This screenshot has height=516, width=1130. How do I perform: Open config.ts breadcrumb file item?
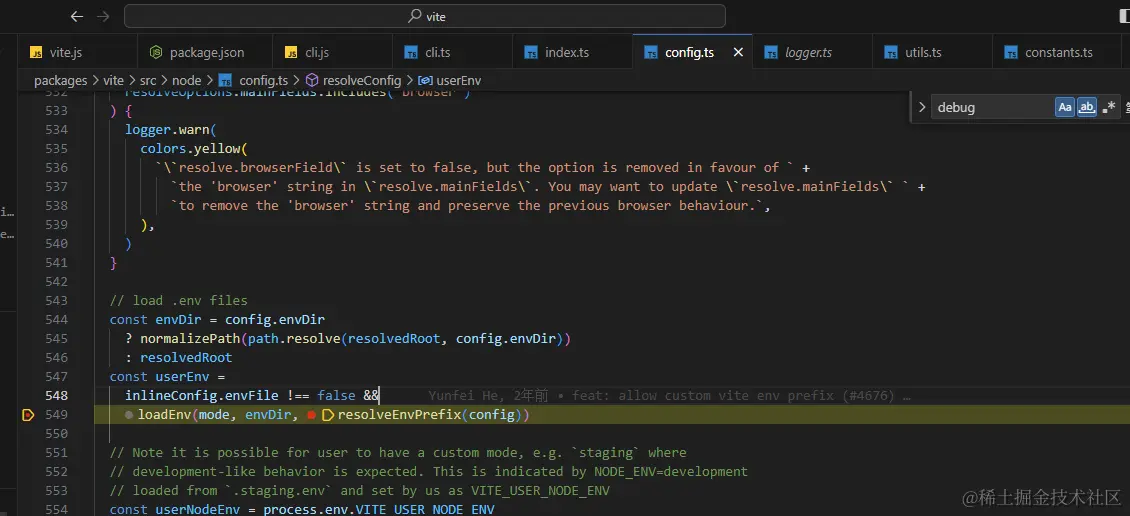254,81
